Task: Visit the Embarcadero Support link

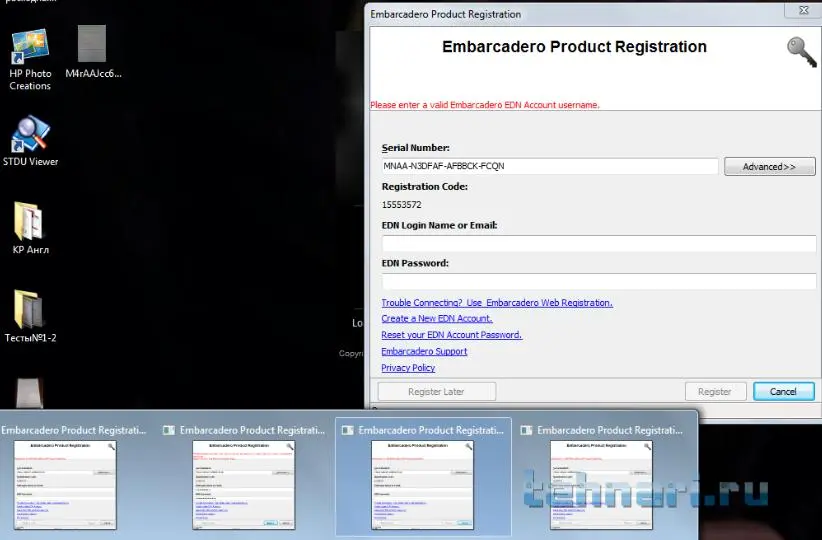Action: tap(424, 351)
